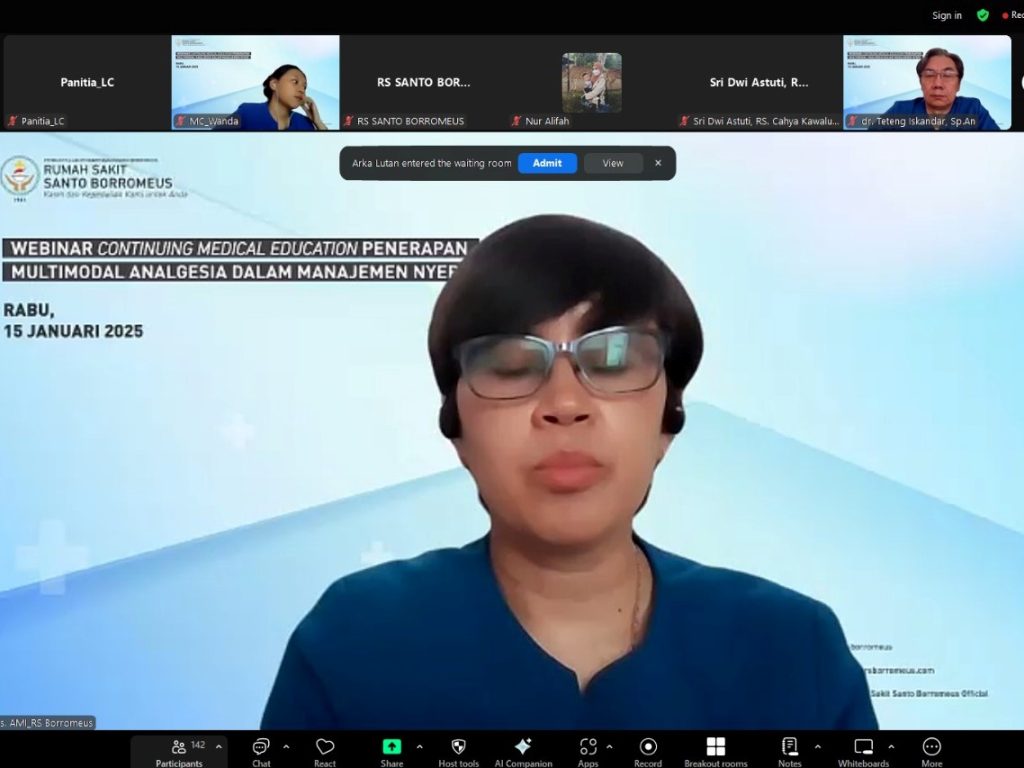This screenshot has width=1024, height=768.
Task: Open the Participants panel icon
Action: point(179,747)
